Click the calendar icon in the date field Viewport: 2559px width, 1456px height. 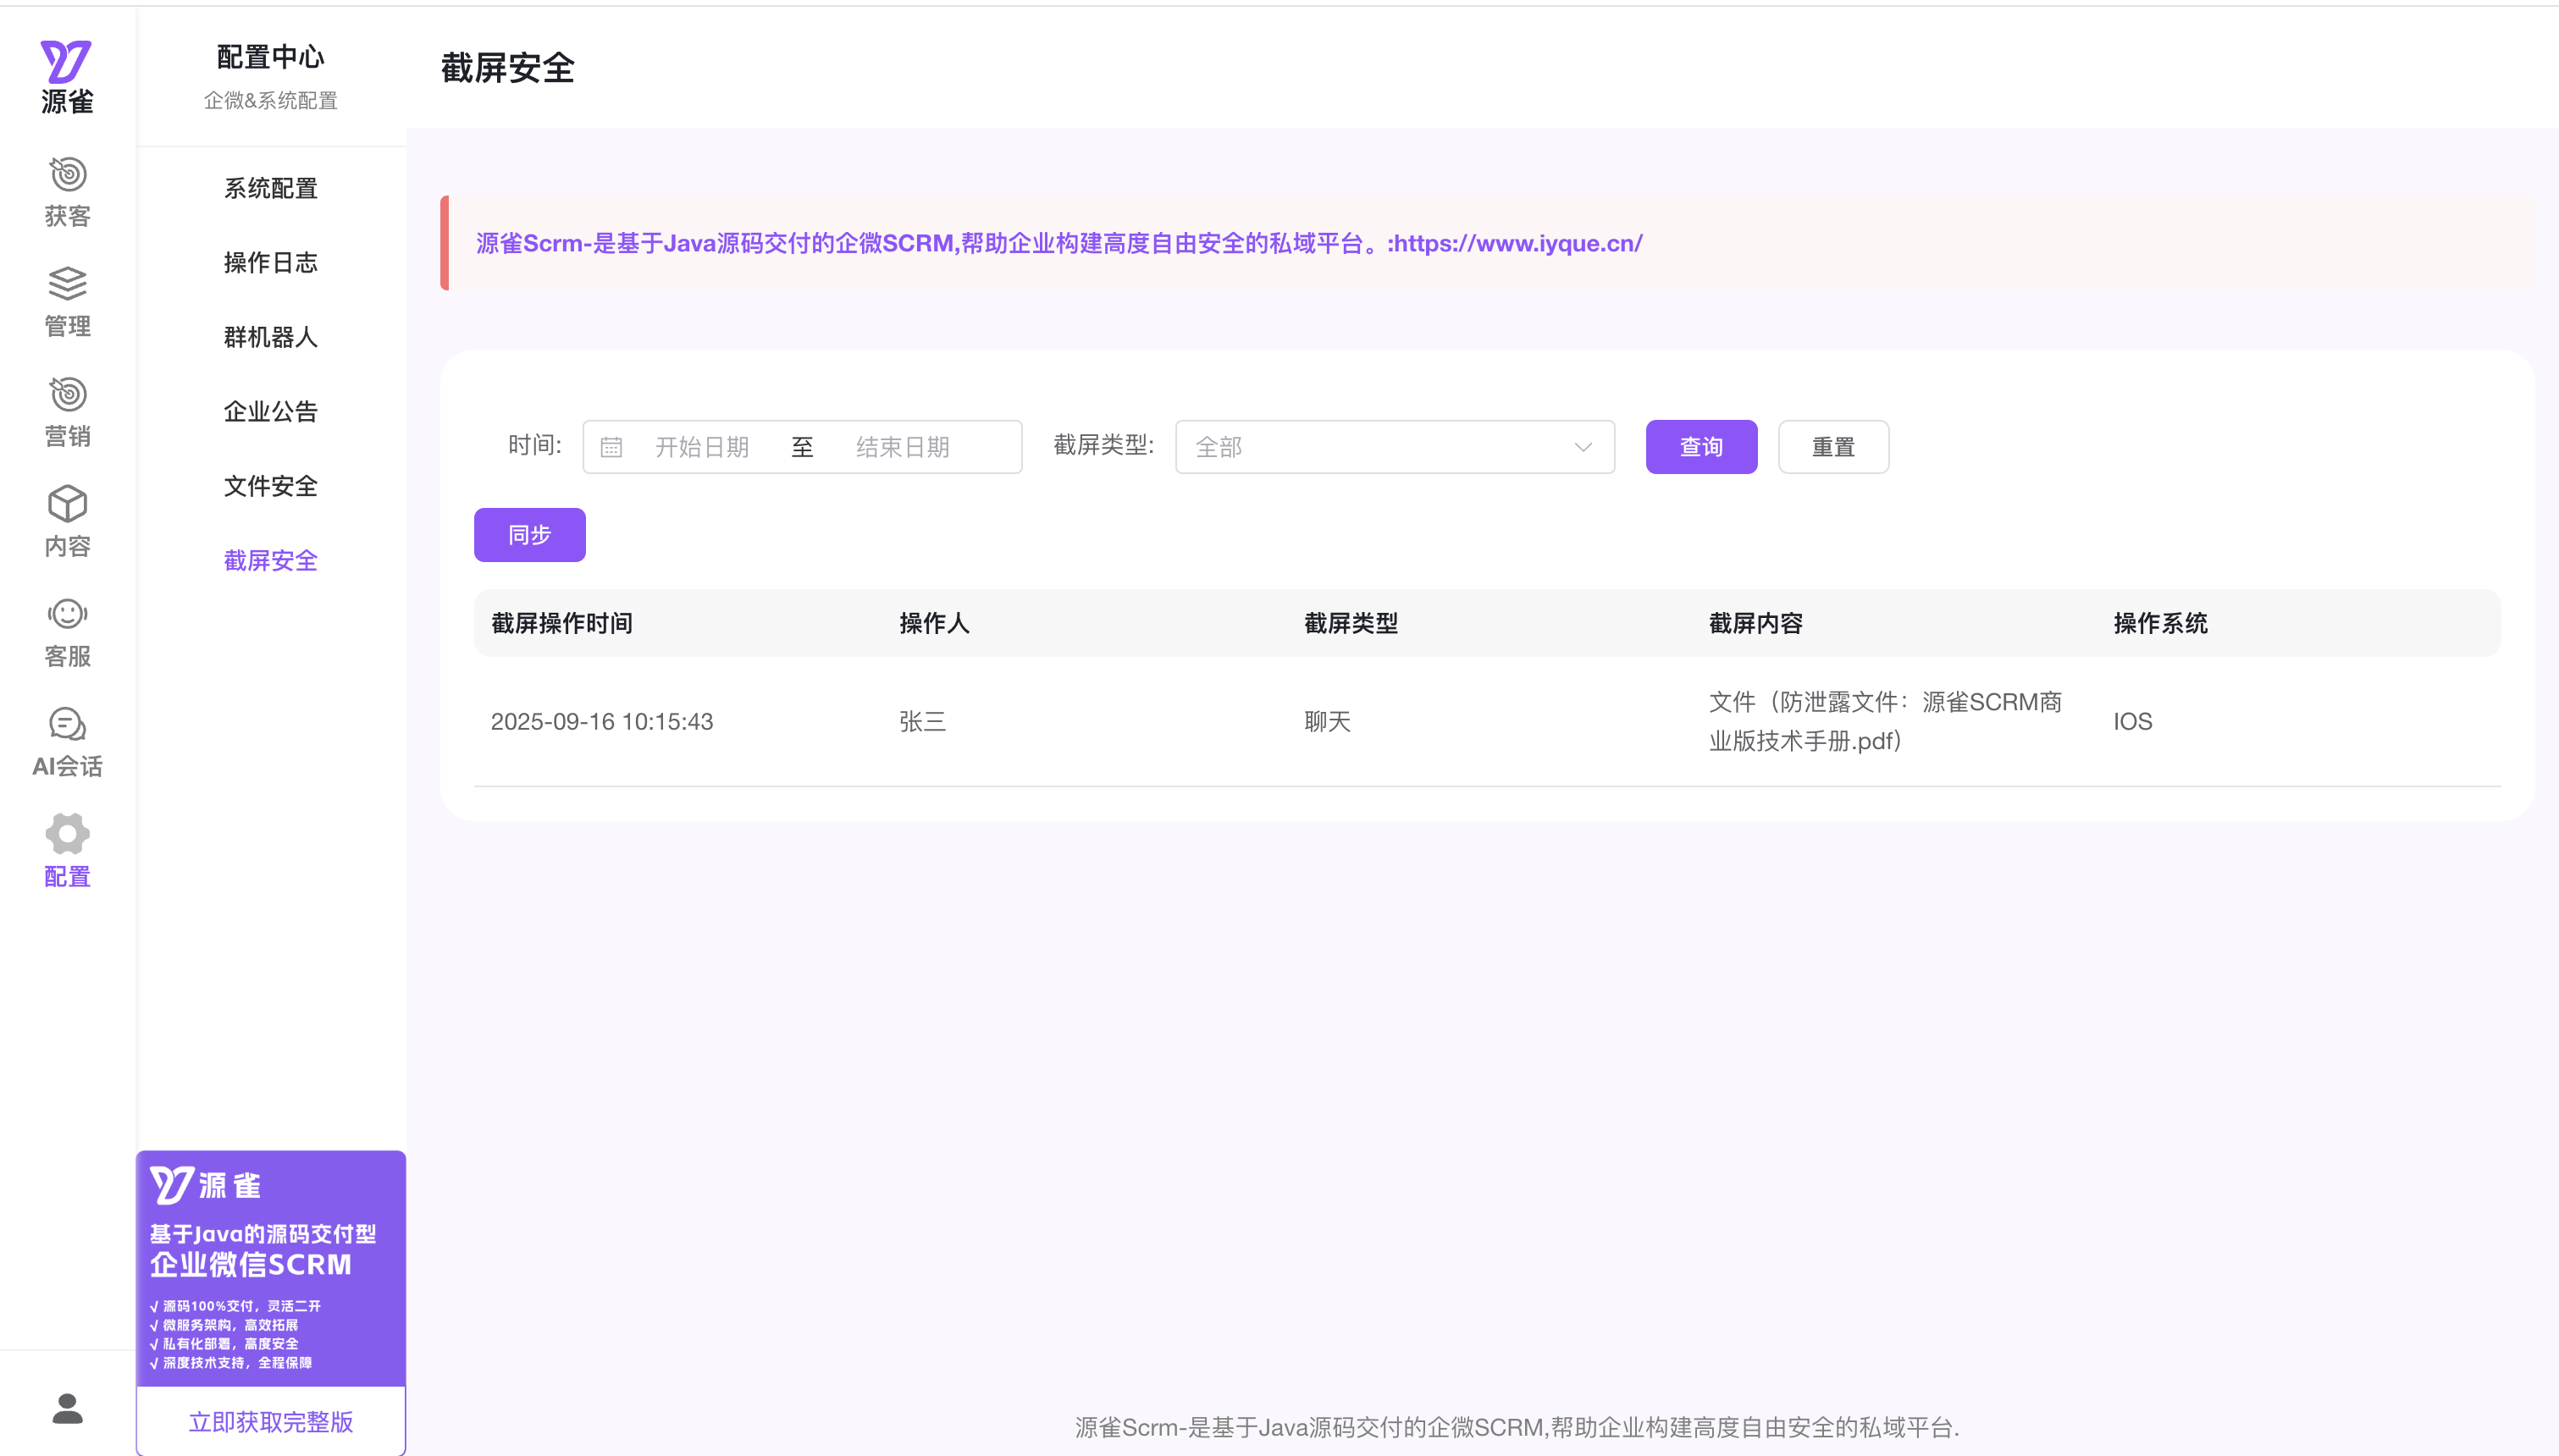612,446
